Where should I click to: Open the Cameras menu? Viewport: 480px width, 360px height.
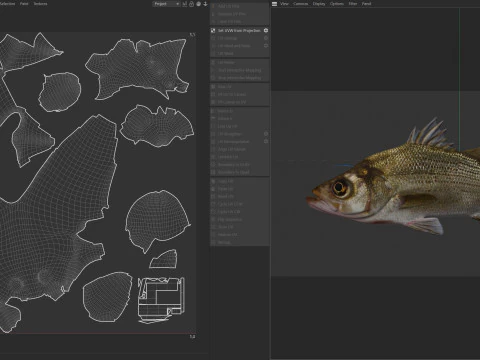tap(301, 4)
